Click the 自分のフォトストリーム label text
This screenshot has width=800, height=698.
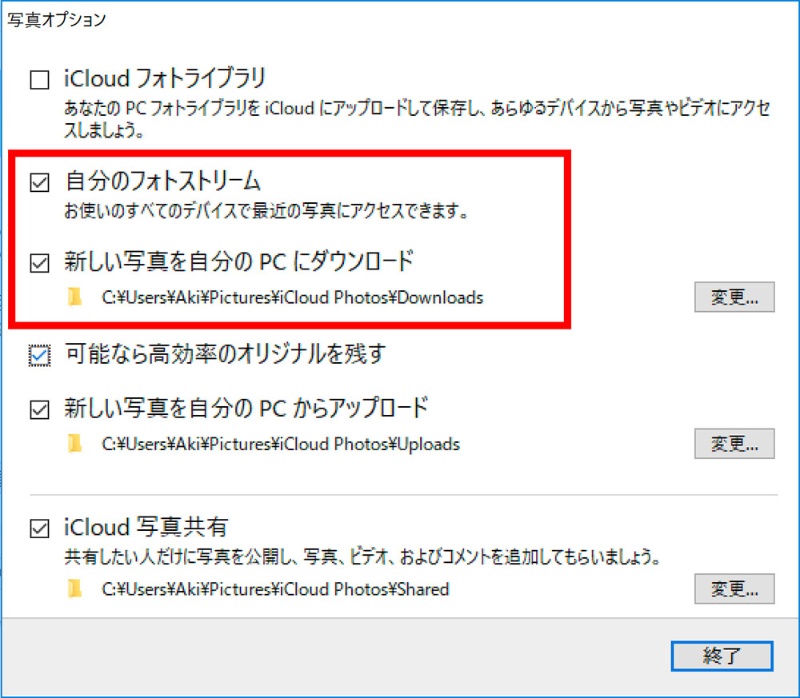coord(161,182)
